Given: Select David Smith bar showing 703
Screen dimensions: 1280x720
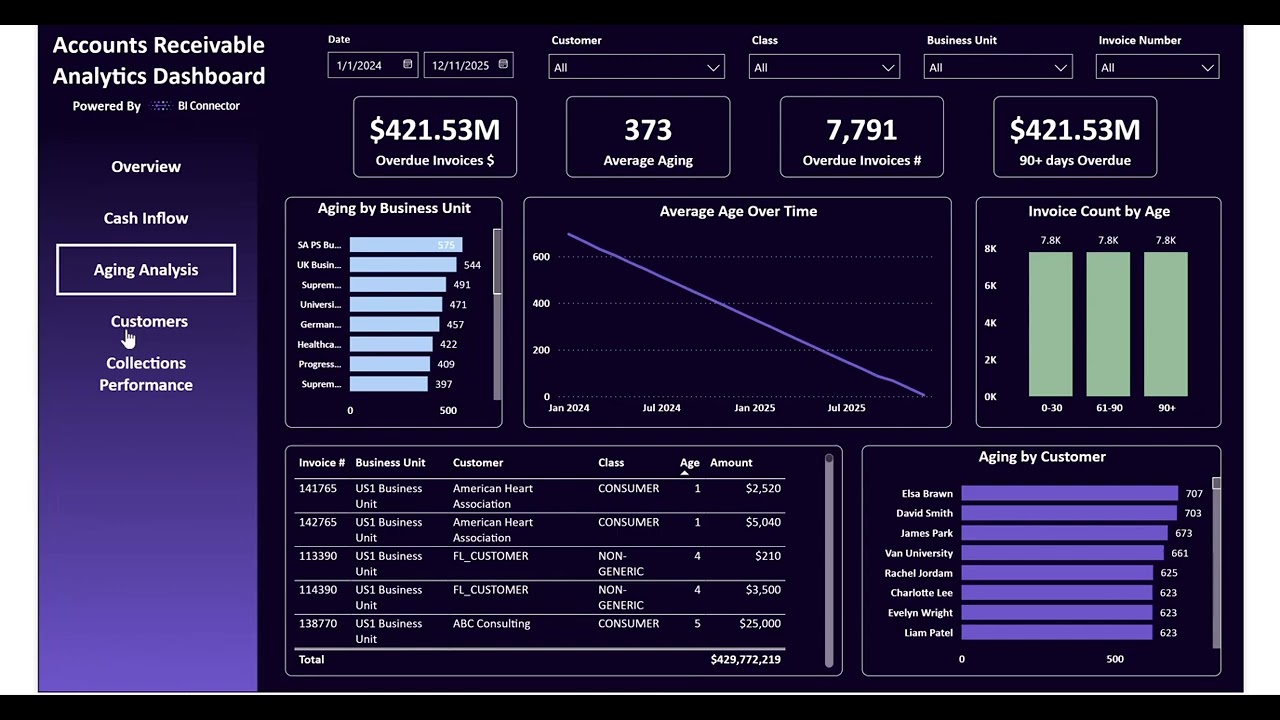Looking at the screenshot, I should 1069,513.
